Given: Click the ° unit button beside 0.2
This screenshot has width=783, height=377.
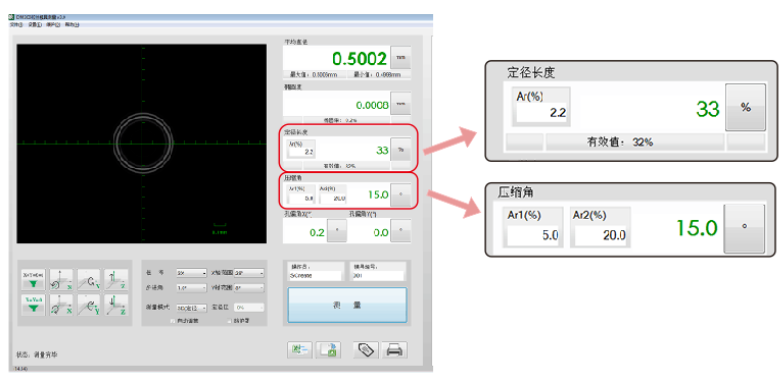Looking at the screenshot, I should [x=337, y=232].
